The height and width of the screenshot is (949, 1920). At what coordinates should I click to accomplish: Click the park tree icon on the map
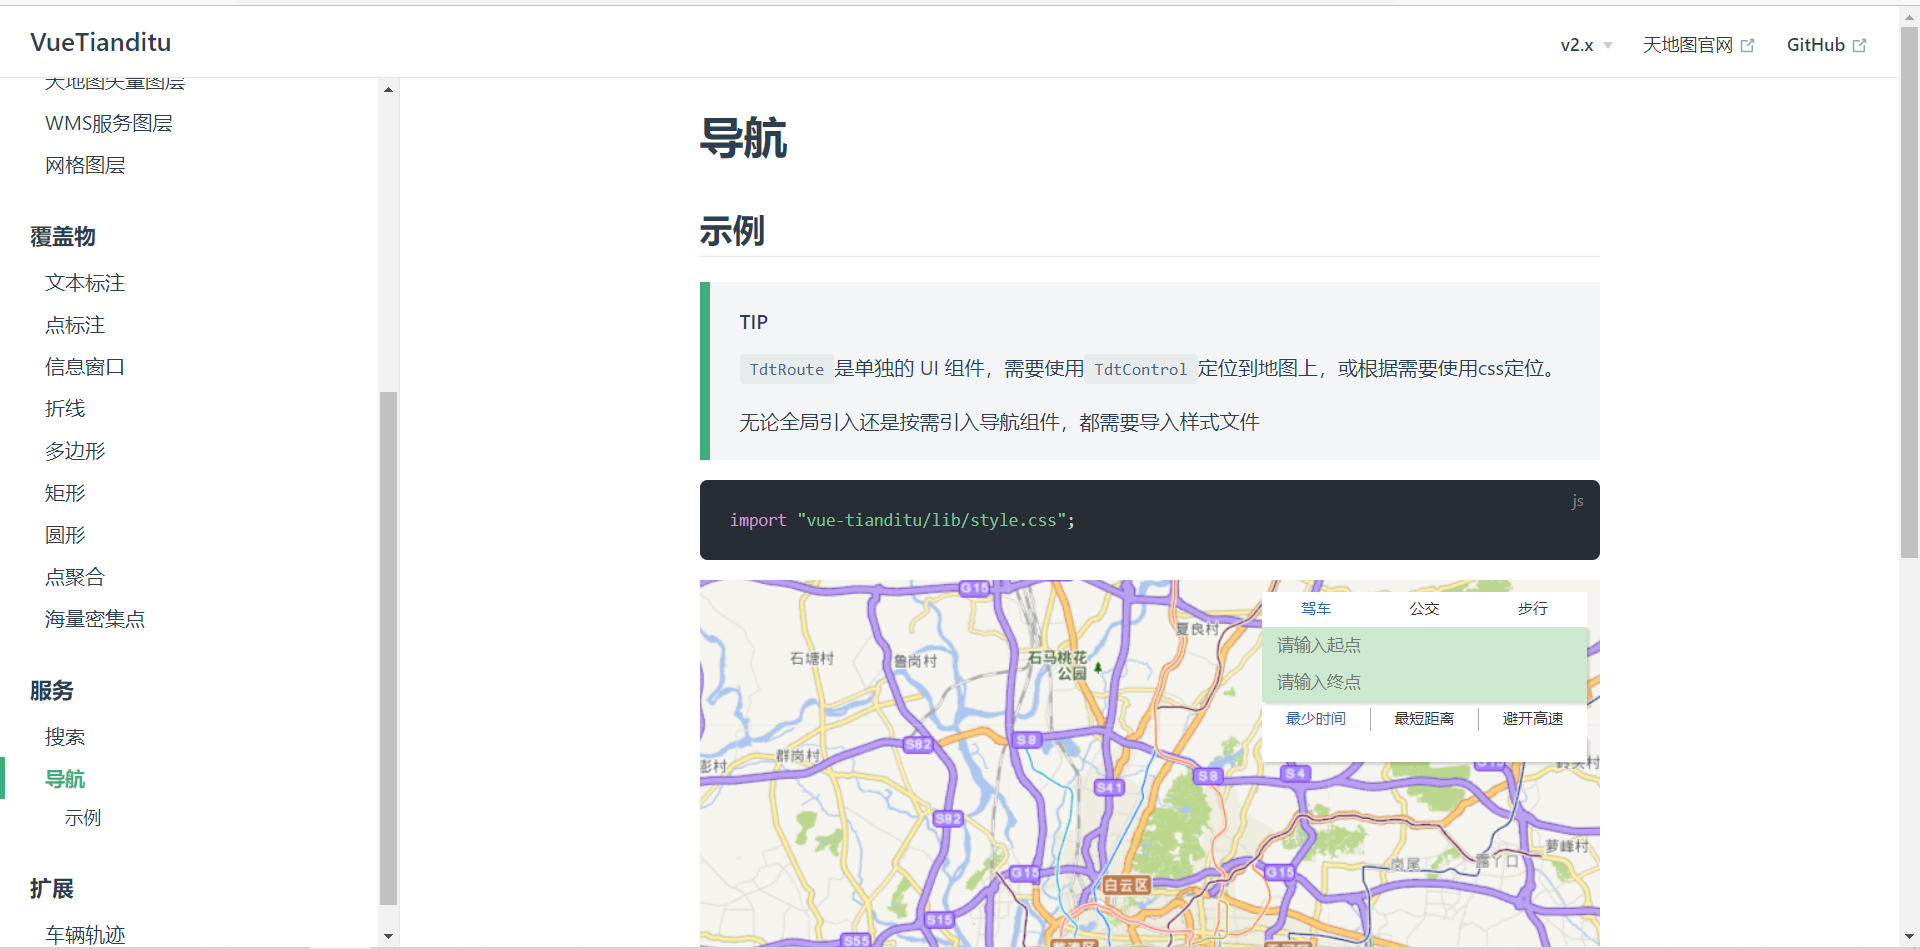click(x=1098, y=667)
